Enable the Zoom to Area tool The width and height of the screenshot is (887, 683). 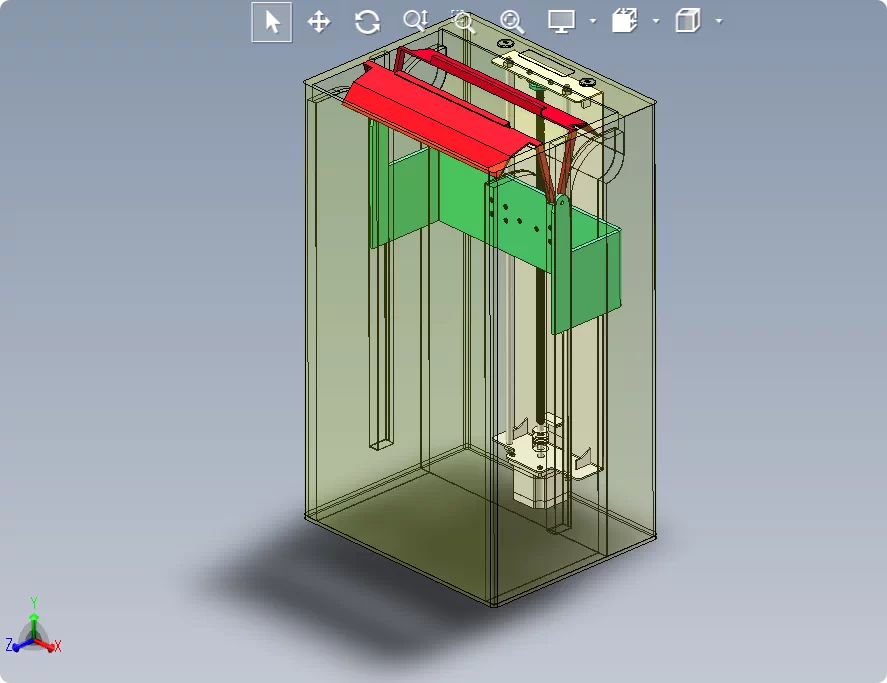click(463, 21)
